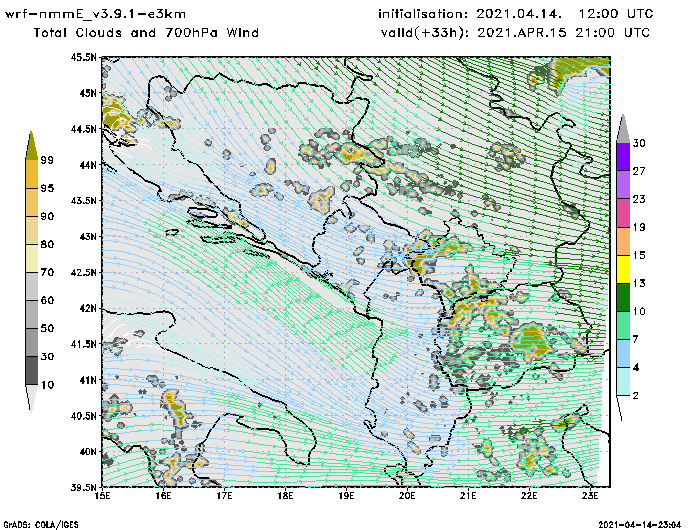Click the 39.5N latitude label
The width and height of the screenshot is (700, 530).
(x=83, y=488)
